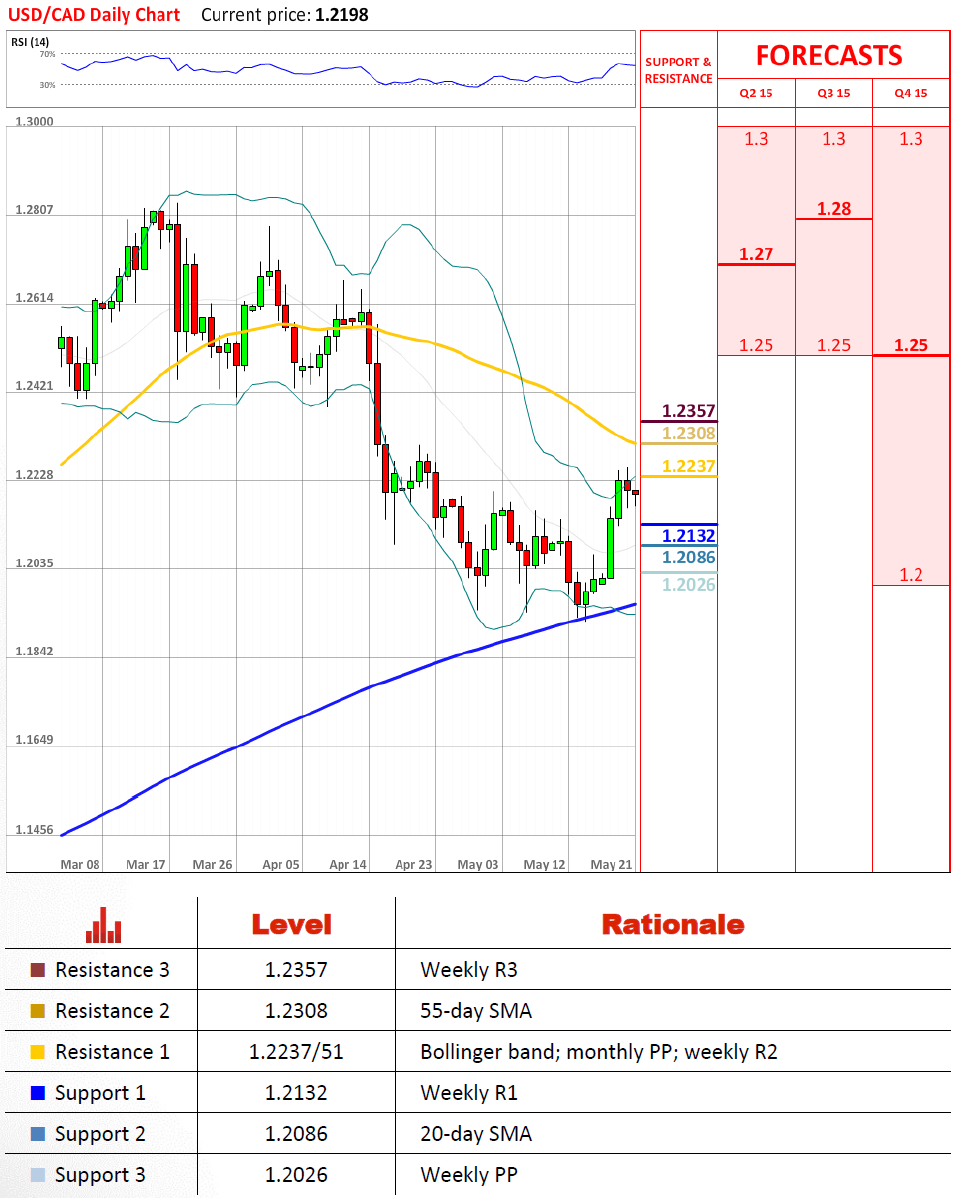Click the '20-day SMA' rationale cell
Viewport: 965px width, 1198px height.
[475, 1134]
